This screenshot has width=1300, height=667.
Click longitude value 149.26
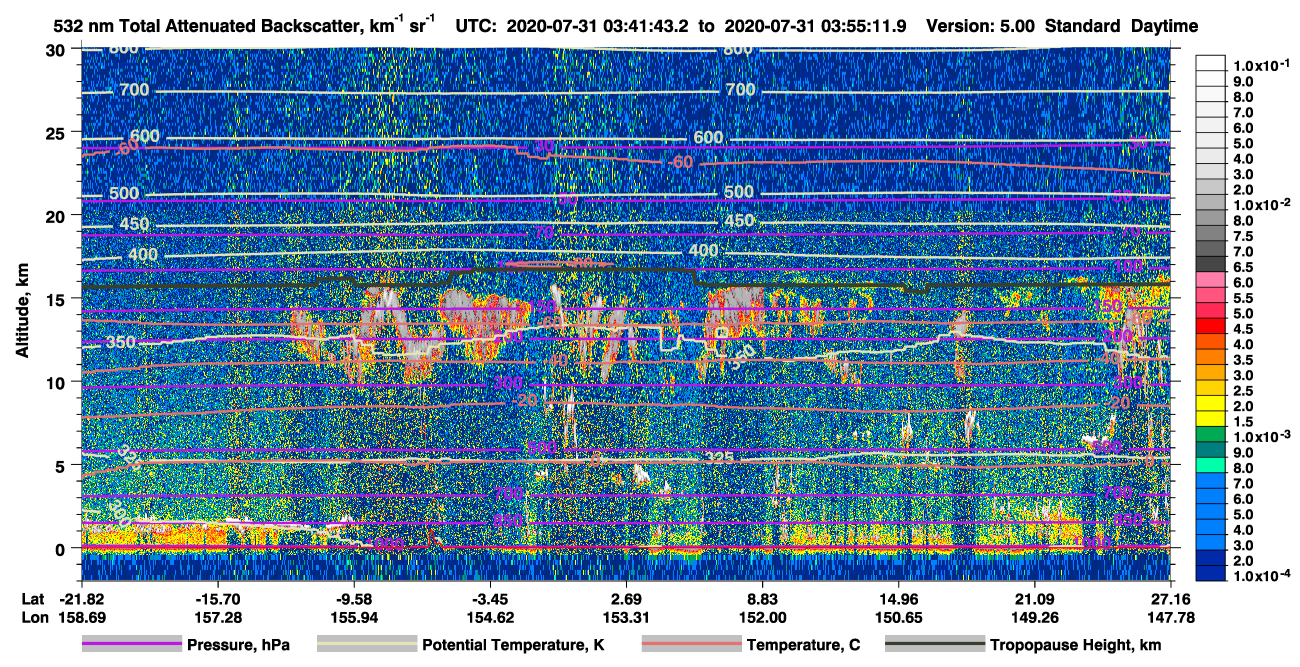(x=1035, y=618)
